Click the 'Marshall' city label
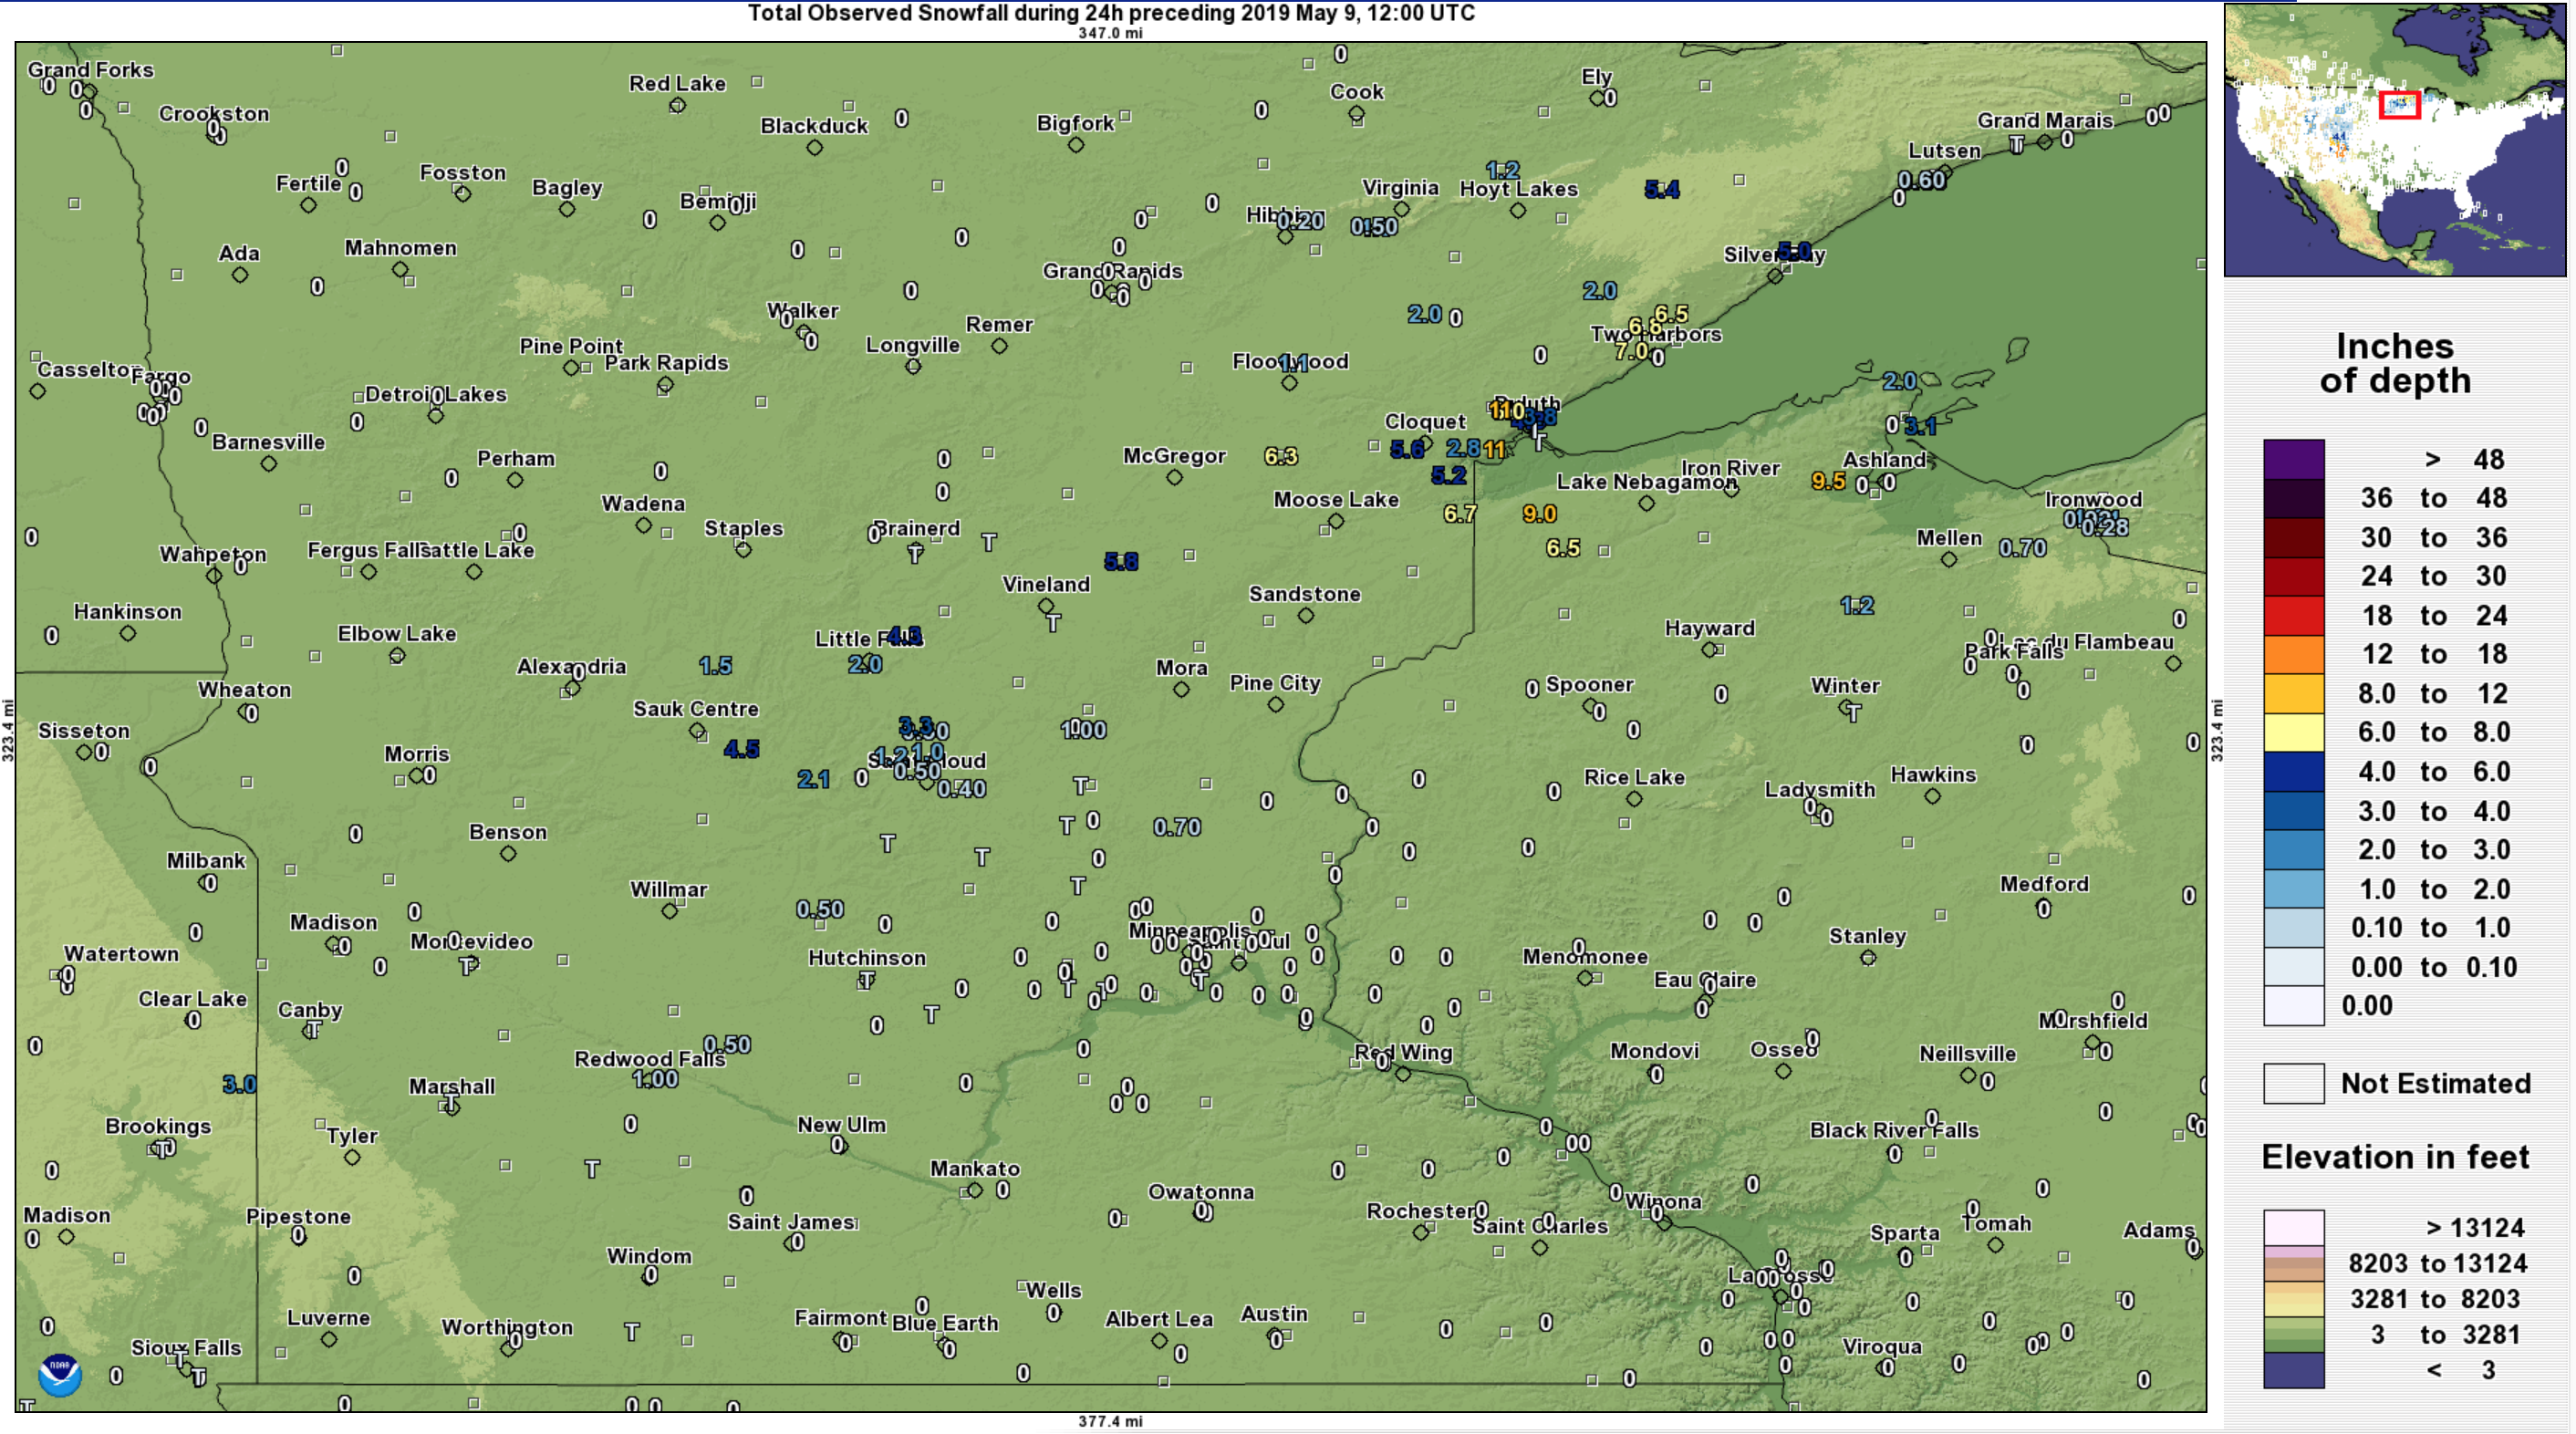Screen dimensions: 2576x1434 (451, 1086)
